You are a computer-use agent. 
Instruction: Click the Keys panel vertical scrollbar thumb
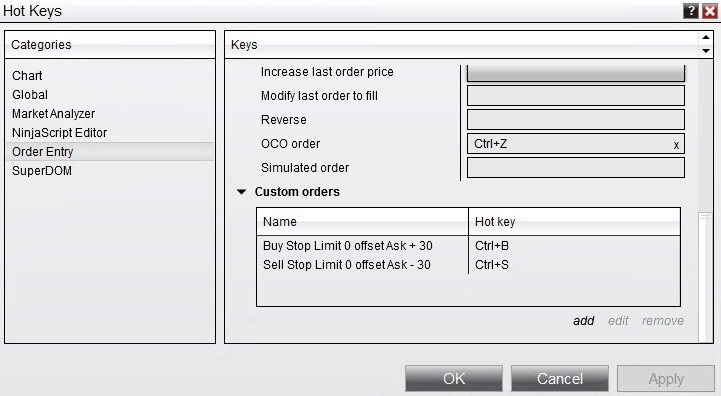pos(705,276)
